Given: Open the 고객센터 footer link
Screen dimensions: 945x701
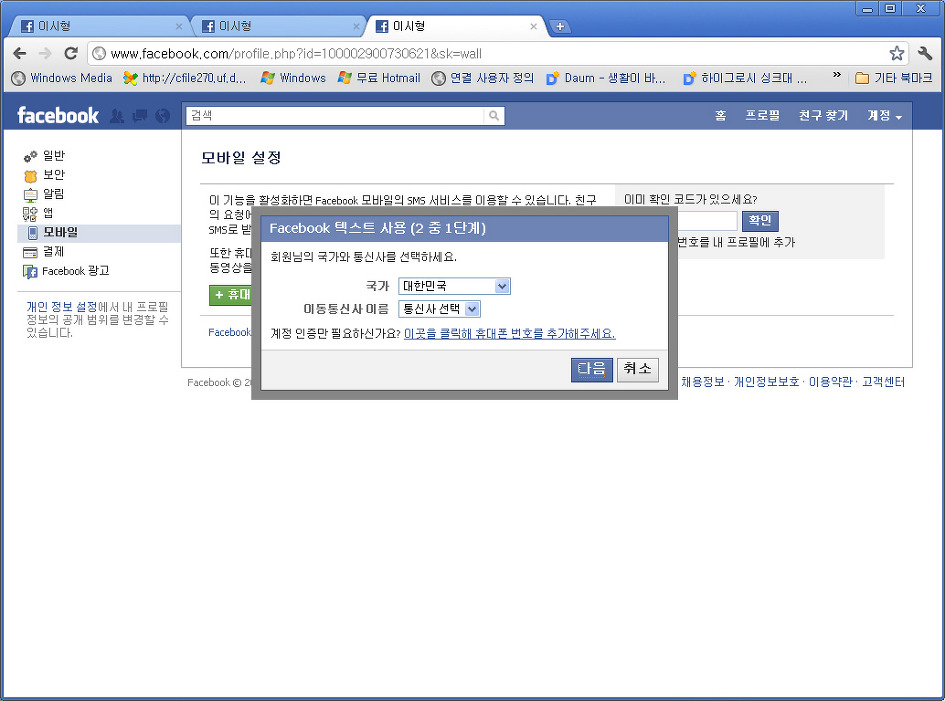Looking at the screenshot, I should point(883,382).
